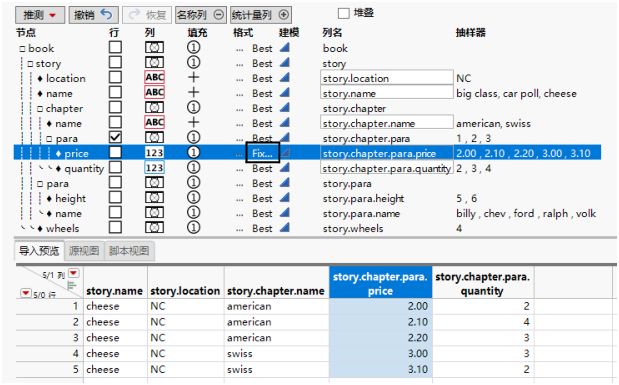Click the modeling type icon for wheels
Image resolution: width=619 pixels, height=385 pixels.
pos(285,227)
